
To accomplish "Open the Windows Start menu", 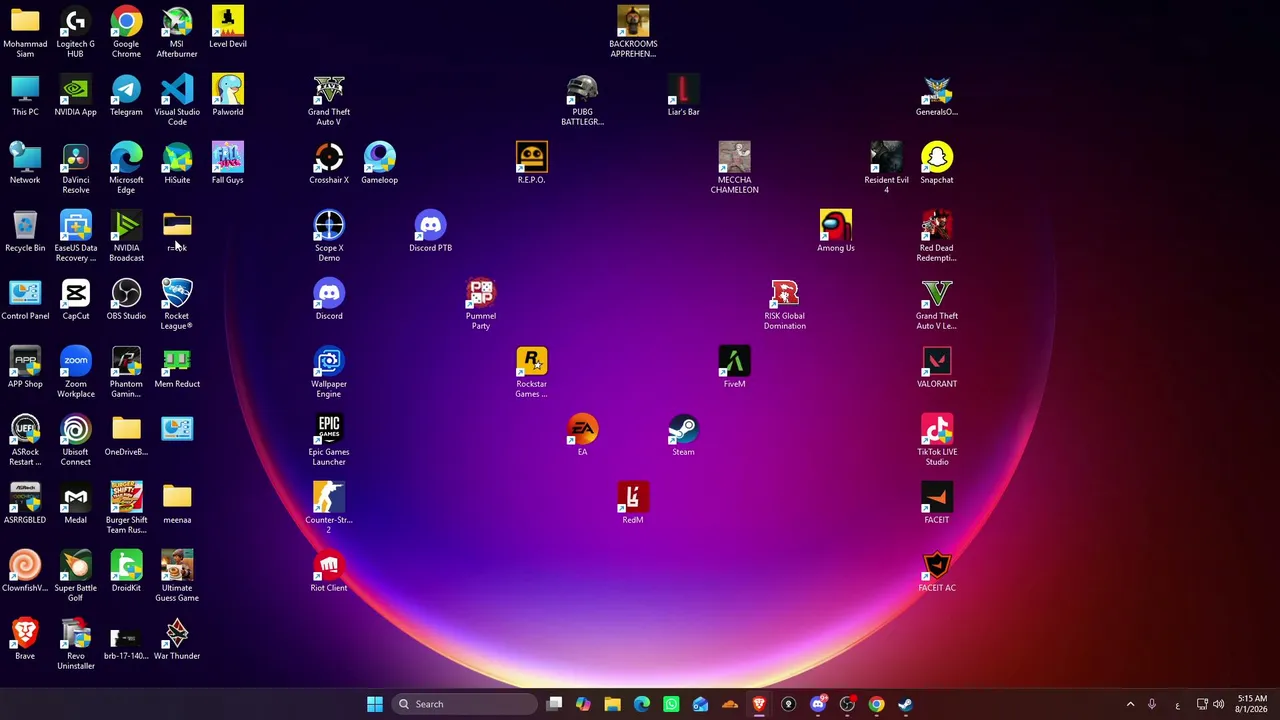I will click(x=374, y=704).
